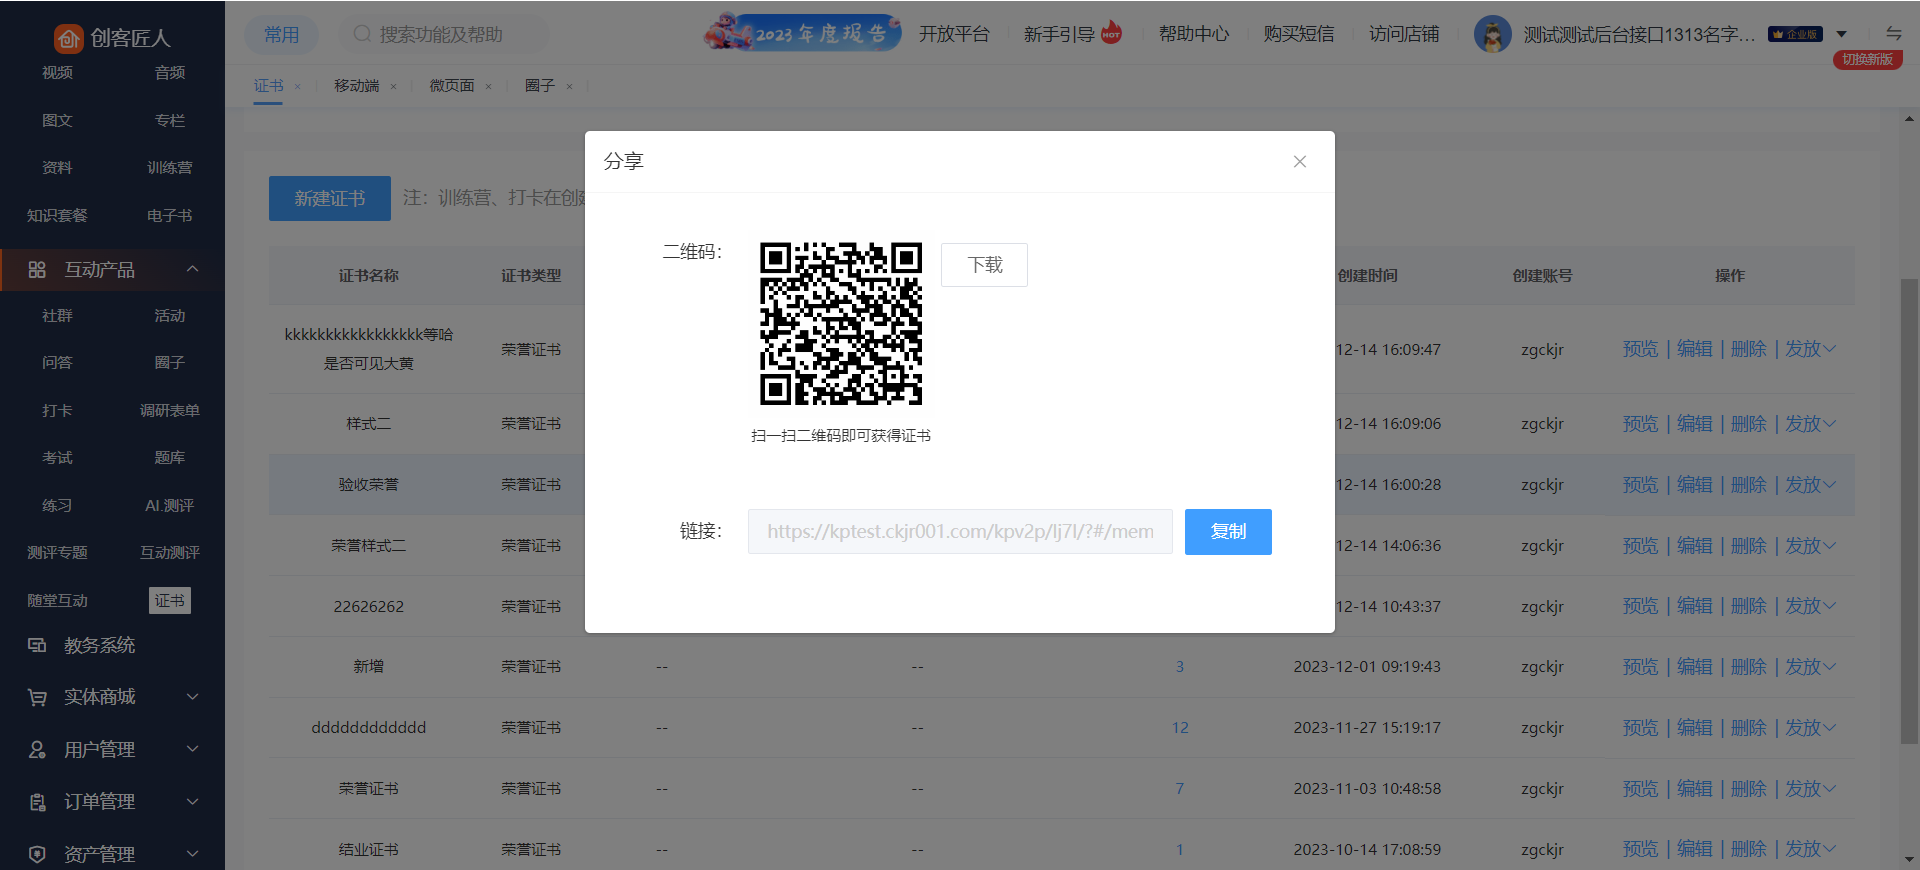This screenshot has width=1920, height=870.
Task: Switch to the 圈子 tab
Action: point(540,86)
